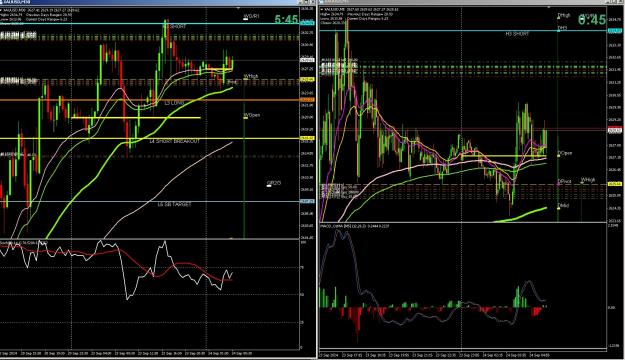The height and width of the screenshot is (360, 625).
Task: Click the orange price tag on left price axis
Action: click(307, 99)
